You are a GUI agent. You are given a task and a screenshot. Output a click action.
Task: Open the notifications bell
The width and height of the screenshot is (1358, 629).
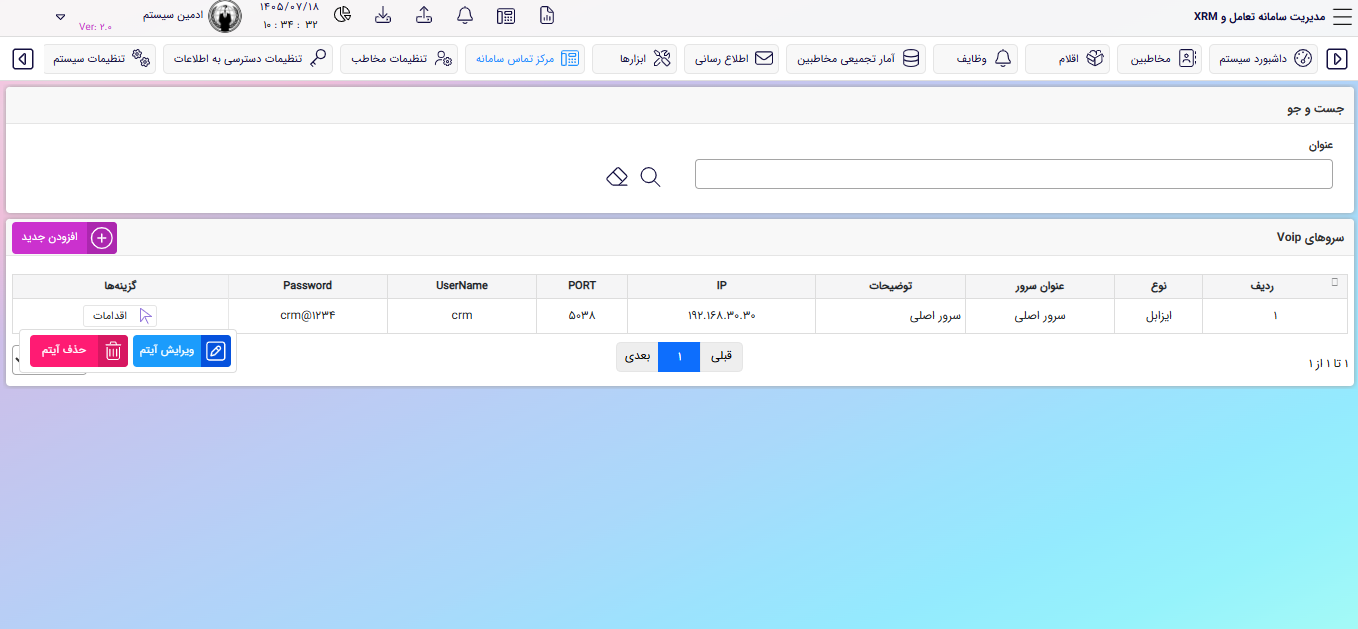tap(465, 15)
